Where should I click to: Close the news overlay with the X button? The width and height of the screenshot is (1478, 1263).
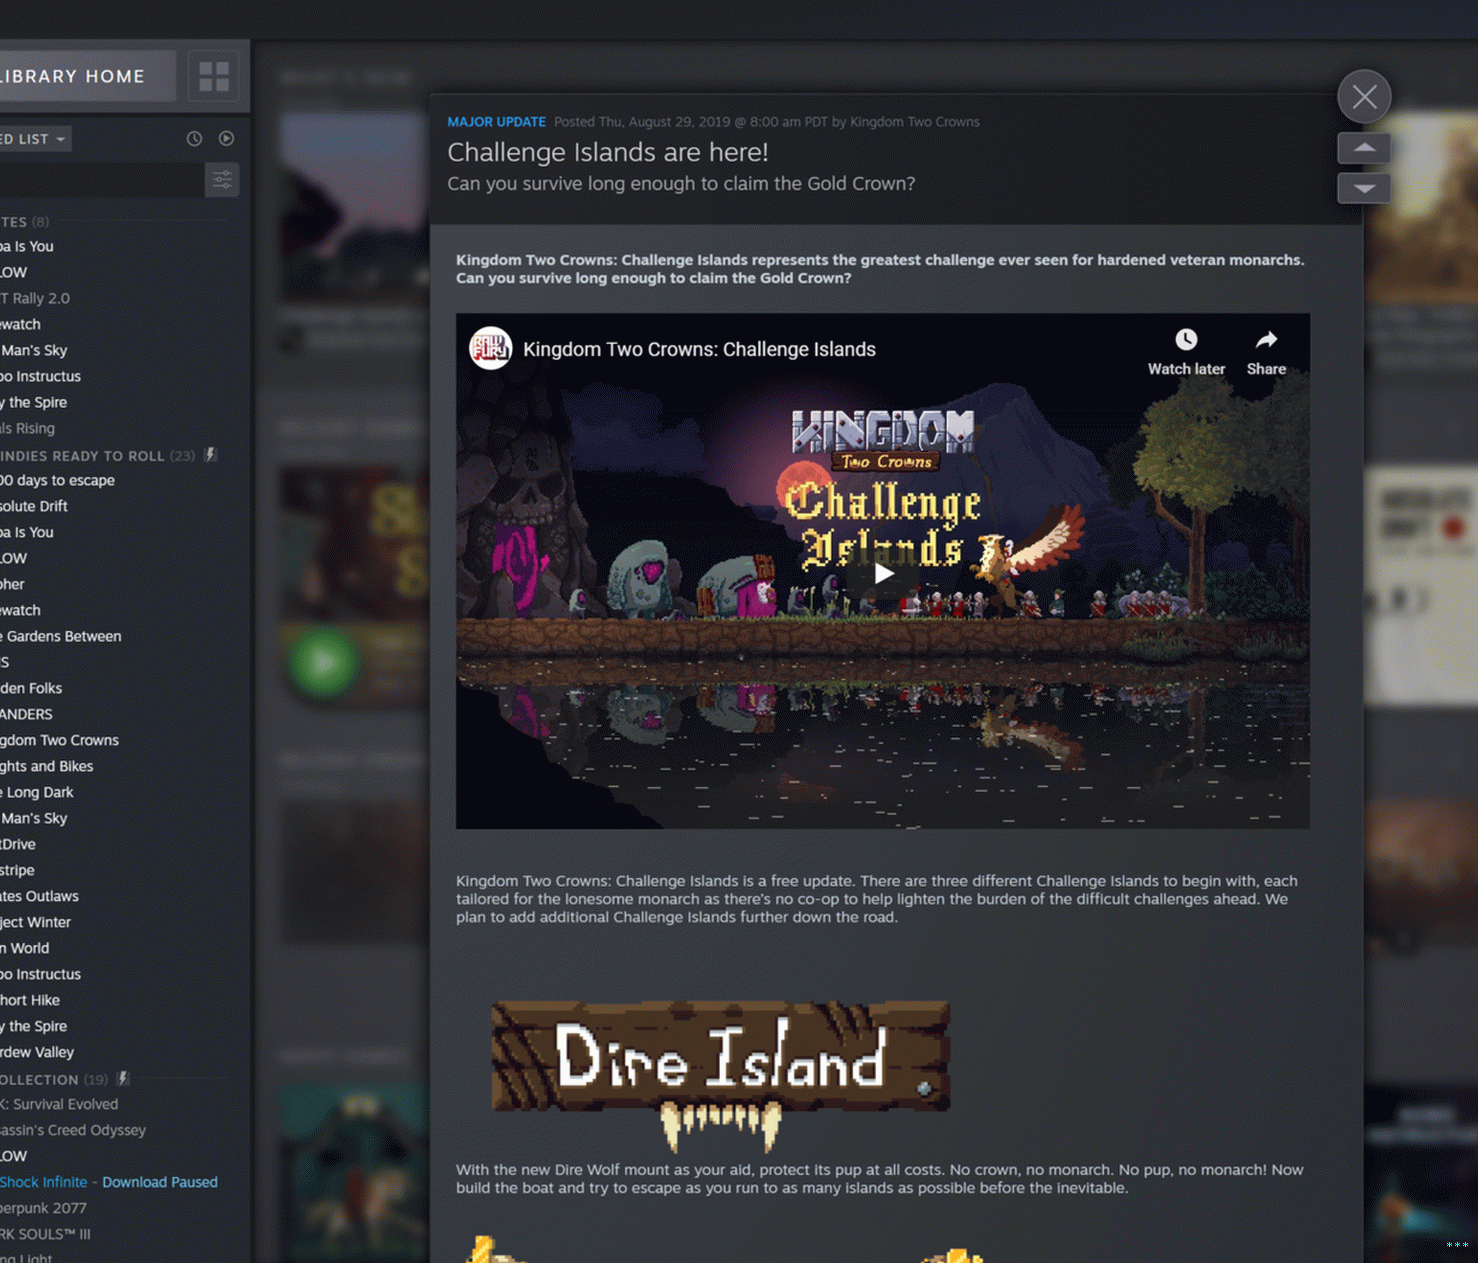[x=1364, y=97]
